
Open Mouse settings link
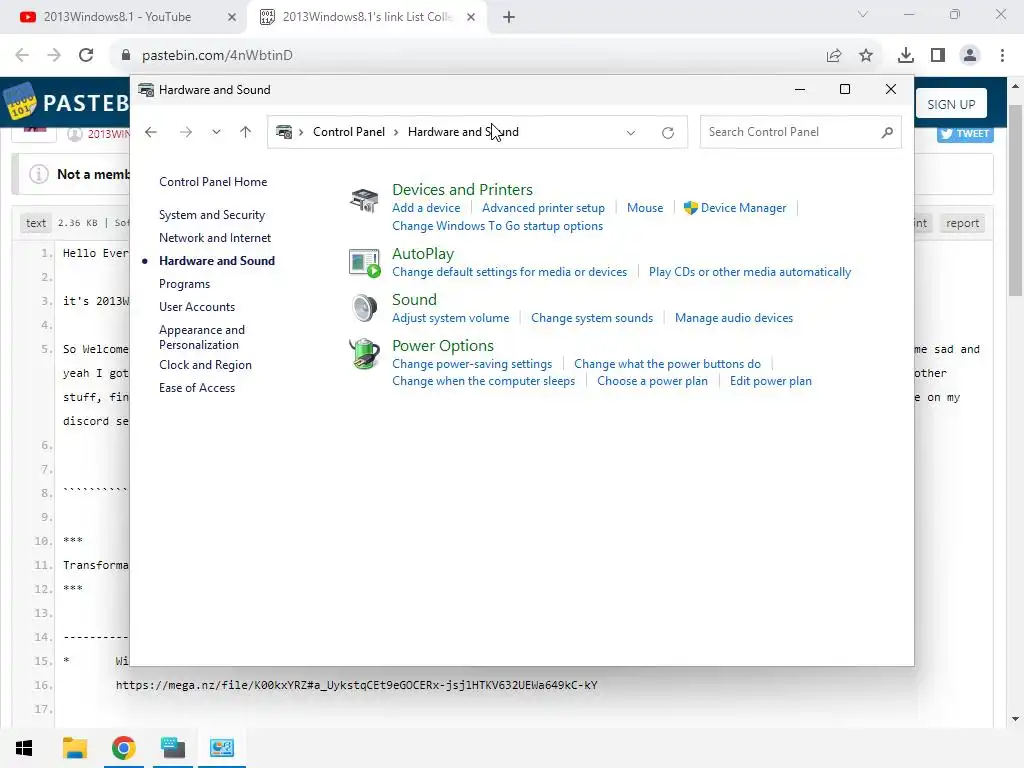[645, 208]
